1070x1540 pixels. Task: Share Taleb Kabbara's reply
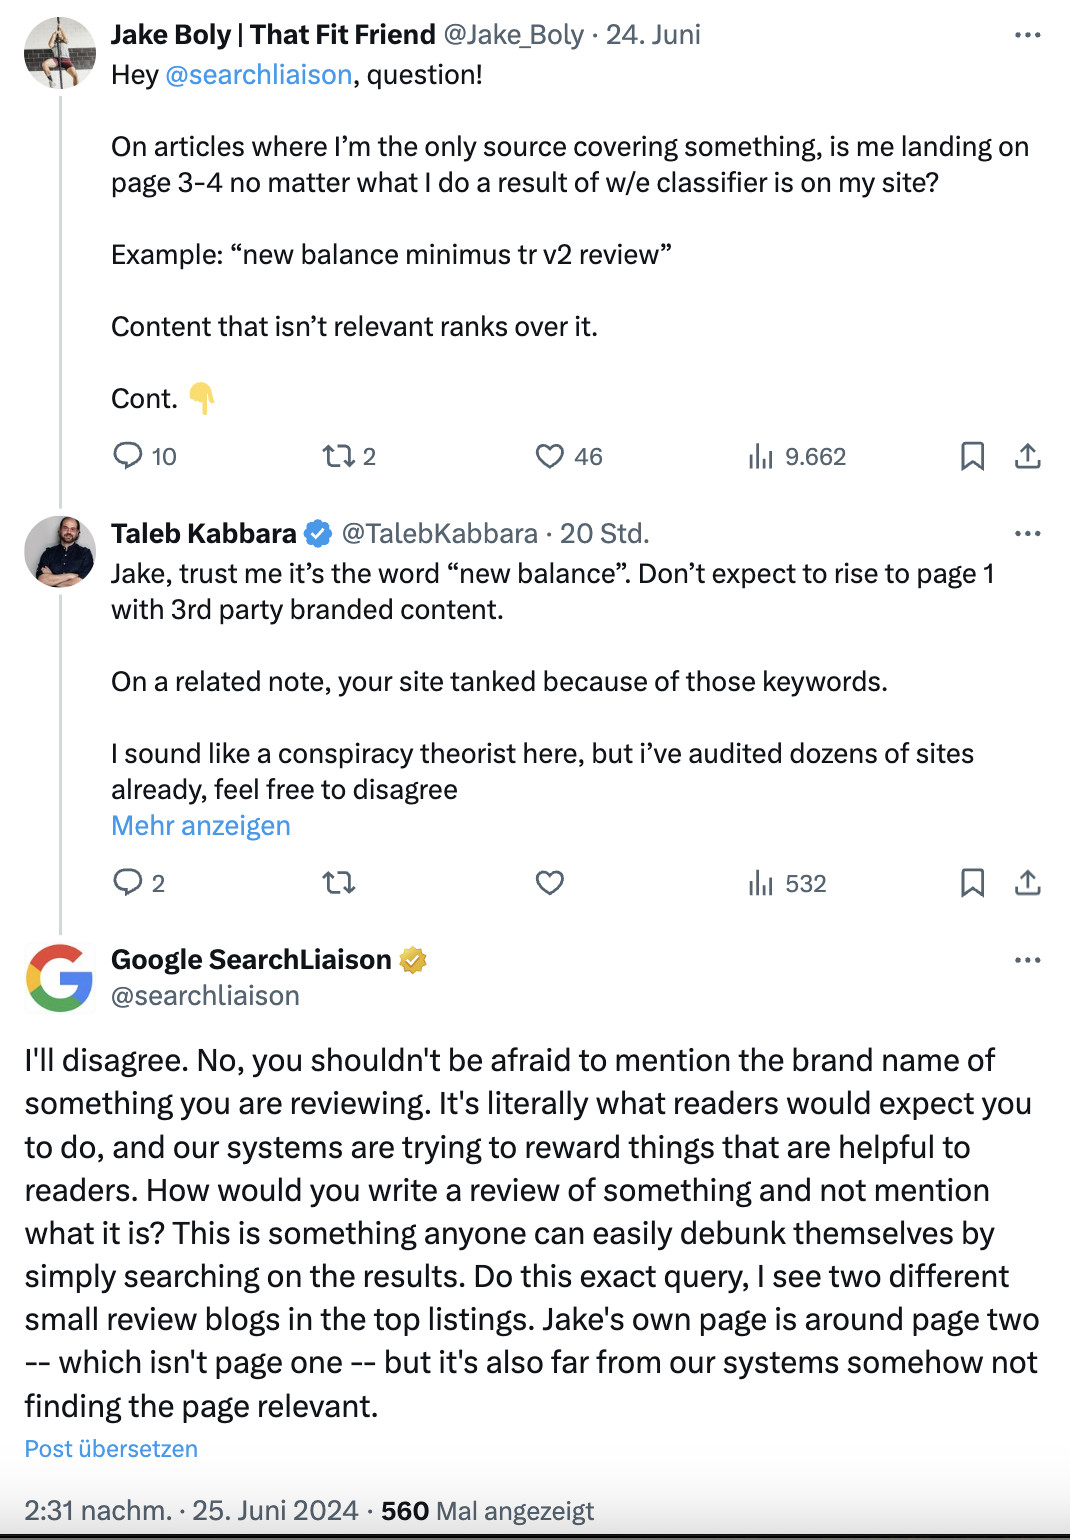1026,883
